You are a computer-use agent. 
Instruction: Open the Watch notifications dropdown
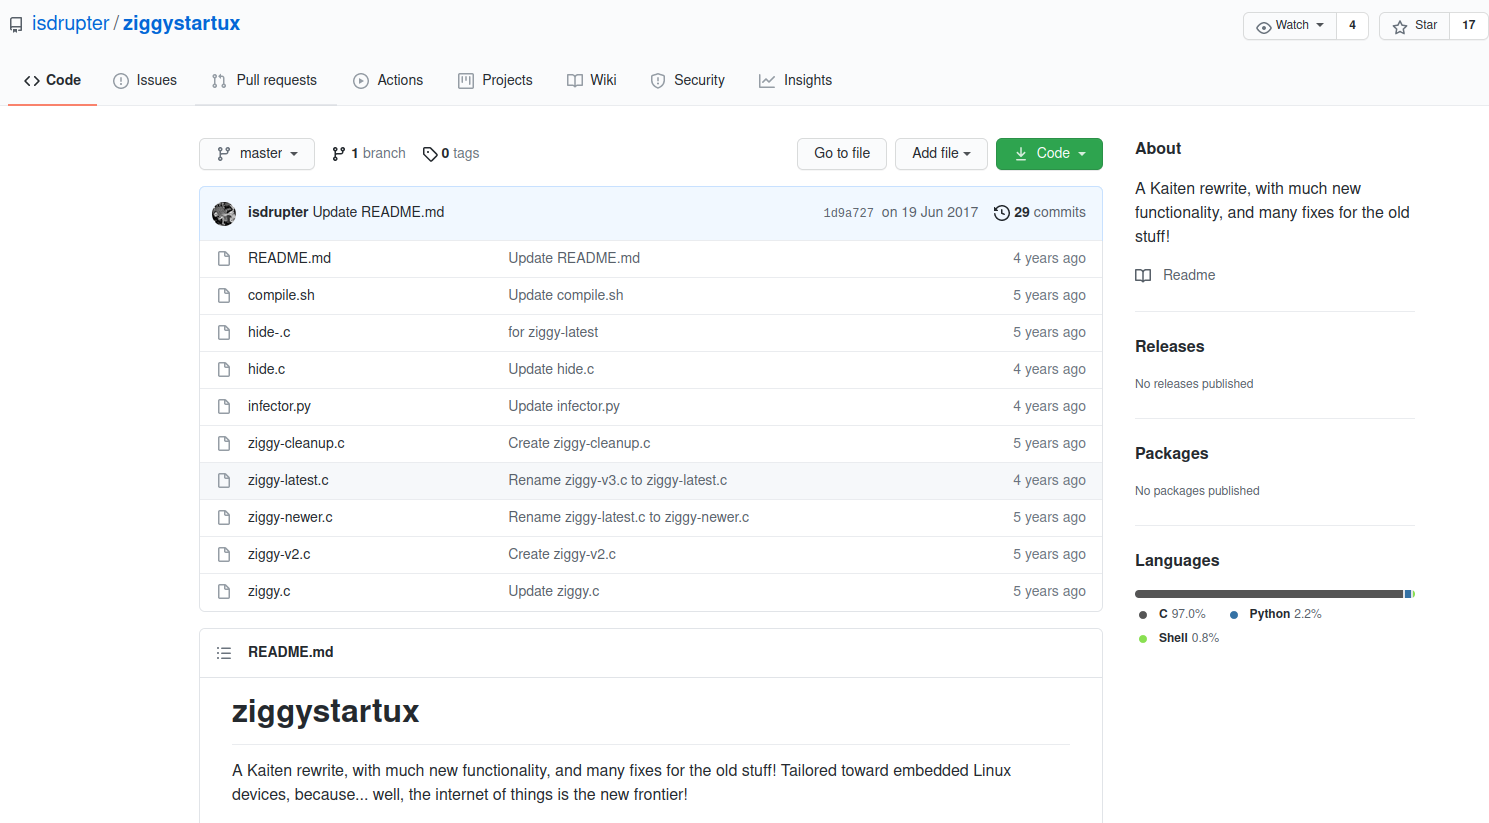click(1290, 26)
